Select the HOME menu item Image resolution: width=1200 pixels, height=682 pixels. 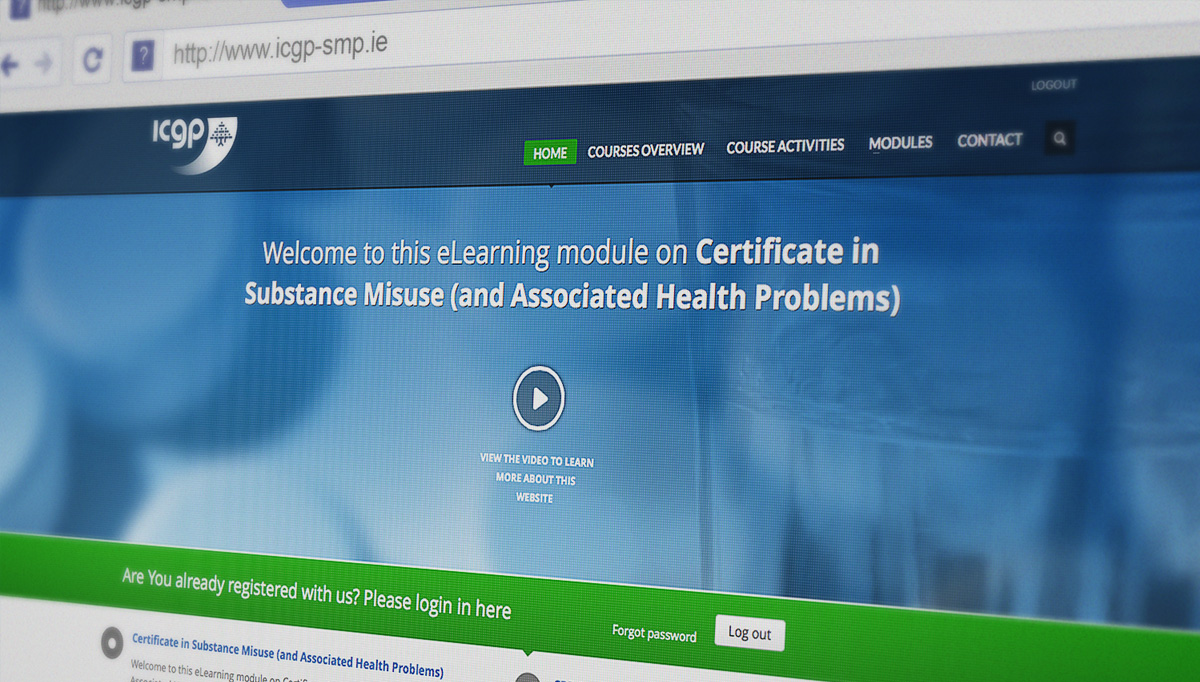tap(550, 153)
